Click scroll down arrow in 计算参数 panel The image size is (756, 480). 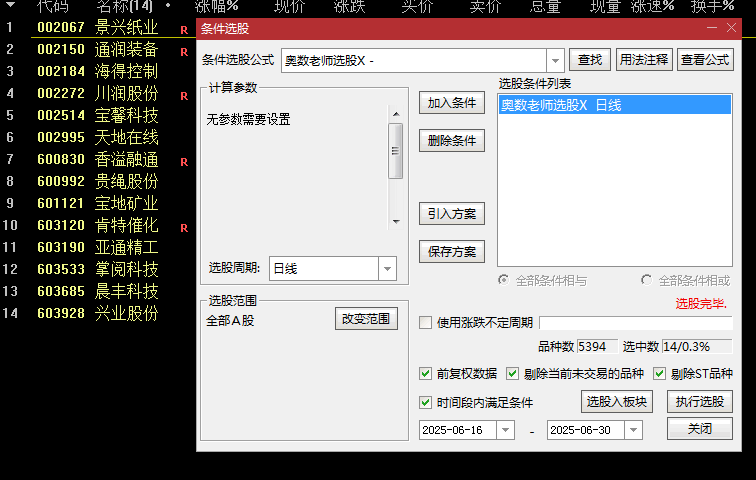396,222
